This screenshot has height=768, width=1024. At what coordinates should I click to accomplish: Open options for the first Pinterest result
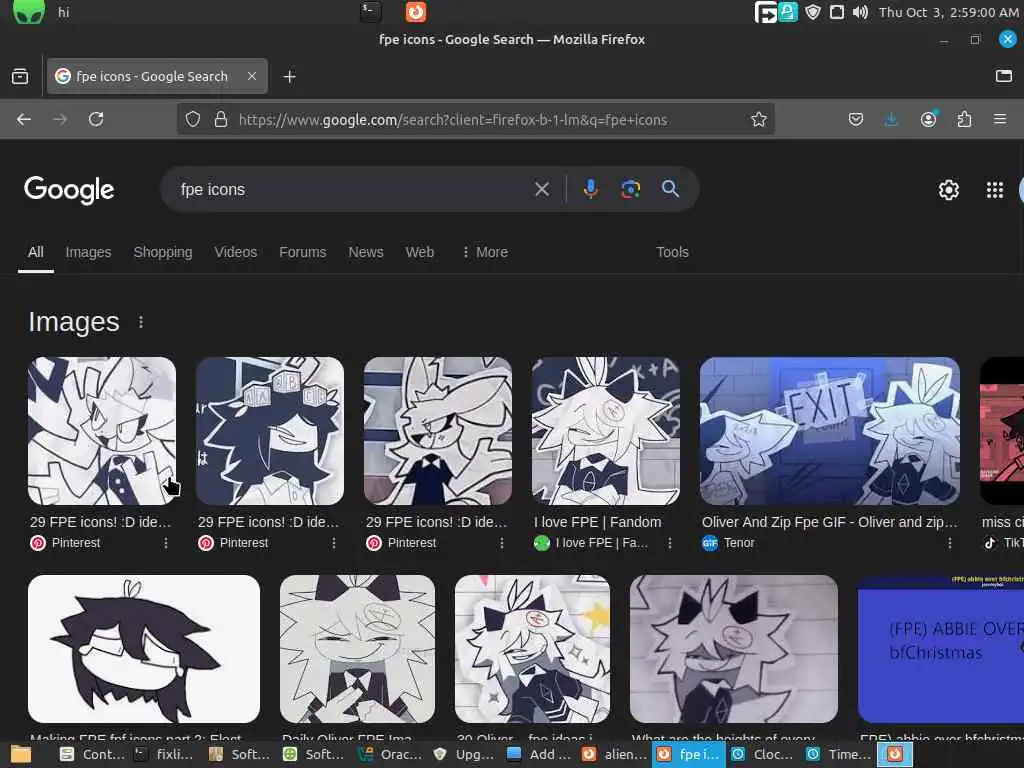[x=166, y=543]
